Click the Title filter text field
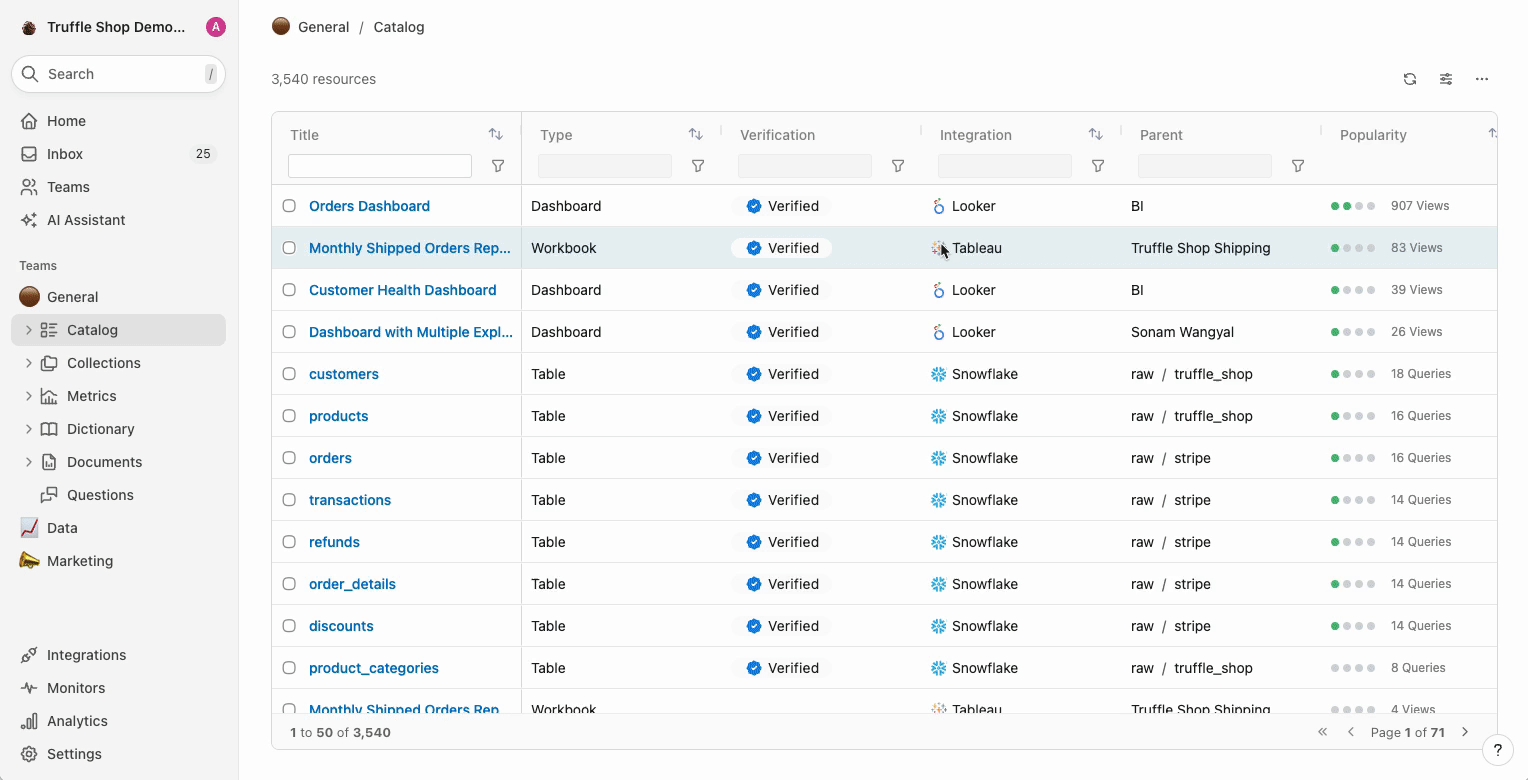This screenshot has height=780, width=1528. 380,166
